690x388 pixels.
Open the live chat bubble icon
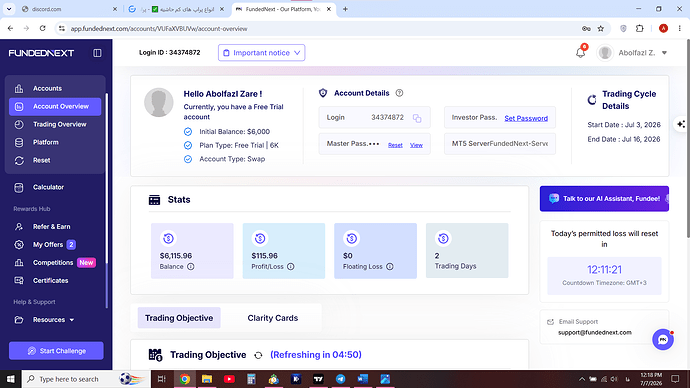click(x=663, y=340)
